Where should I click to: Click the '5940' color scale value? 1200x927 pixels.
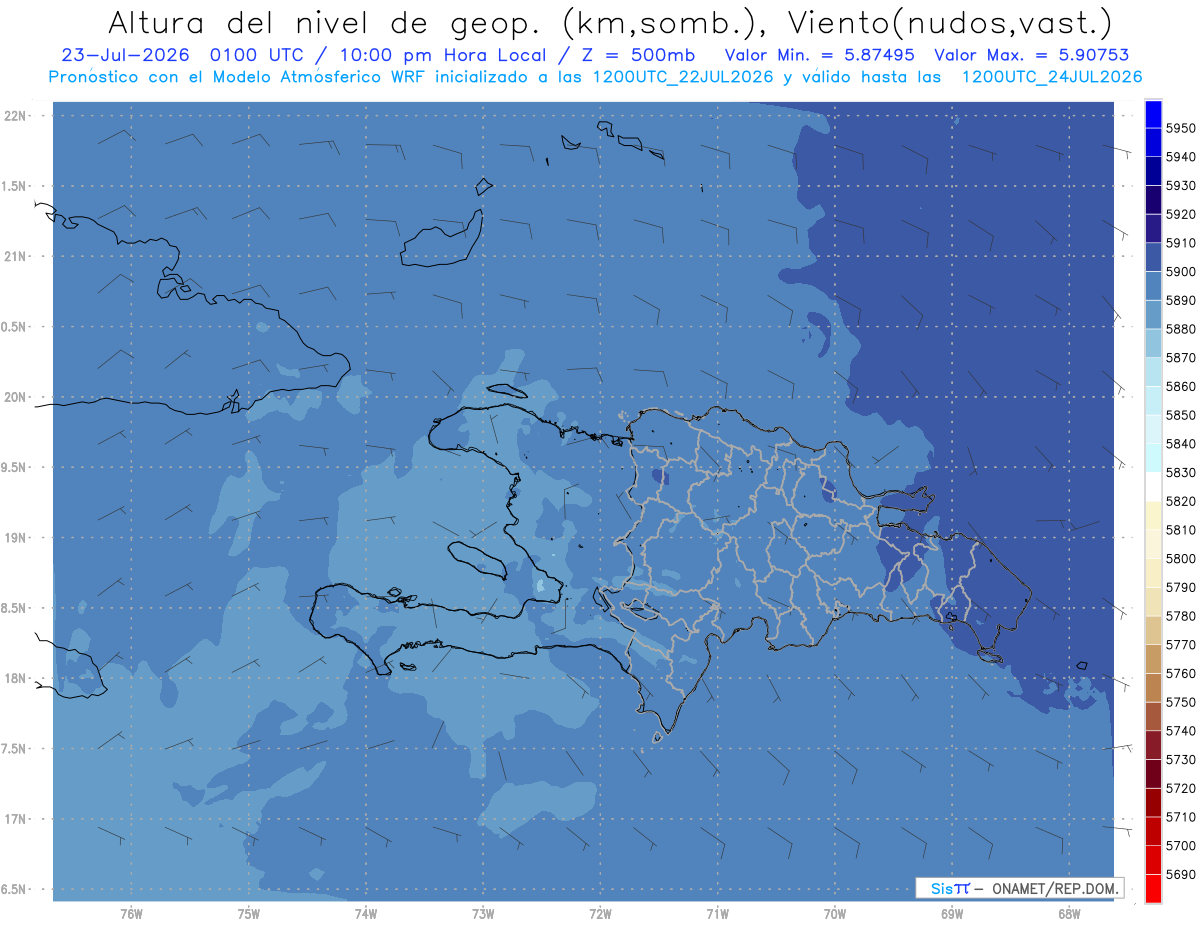1181,157
